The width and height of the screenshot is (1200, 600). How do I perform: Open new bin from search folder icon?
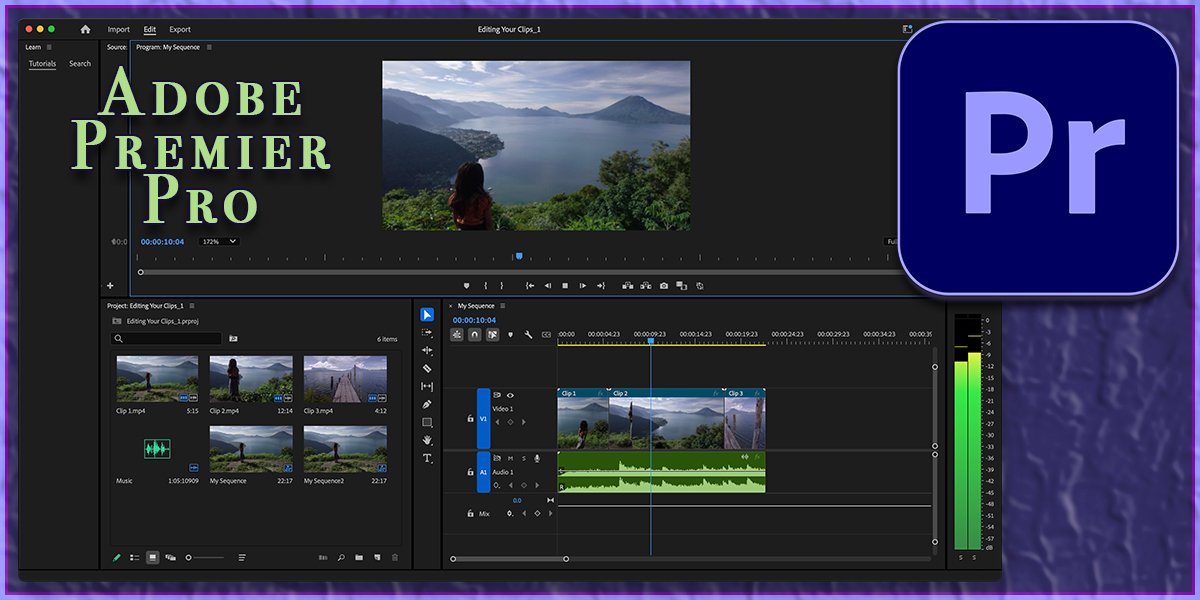[233, 339]
